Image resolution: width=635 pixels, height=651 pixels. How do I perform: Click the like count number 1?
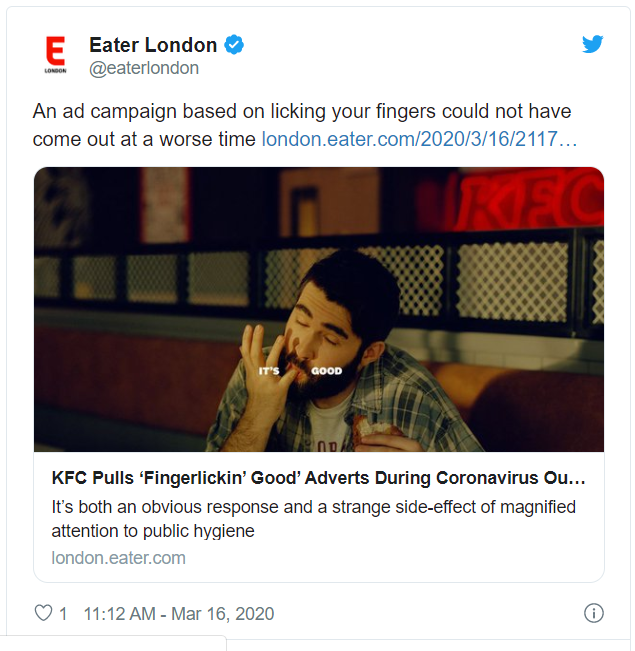[63, 614]
